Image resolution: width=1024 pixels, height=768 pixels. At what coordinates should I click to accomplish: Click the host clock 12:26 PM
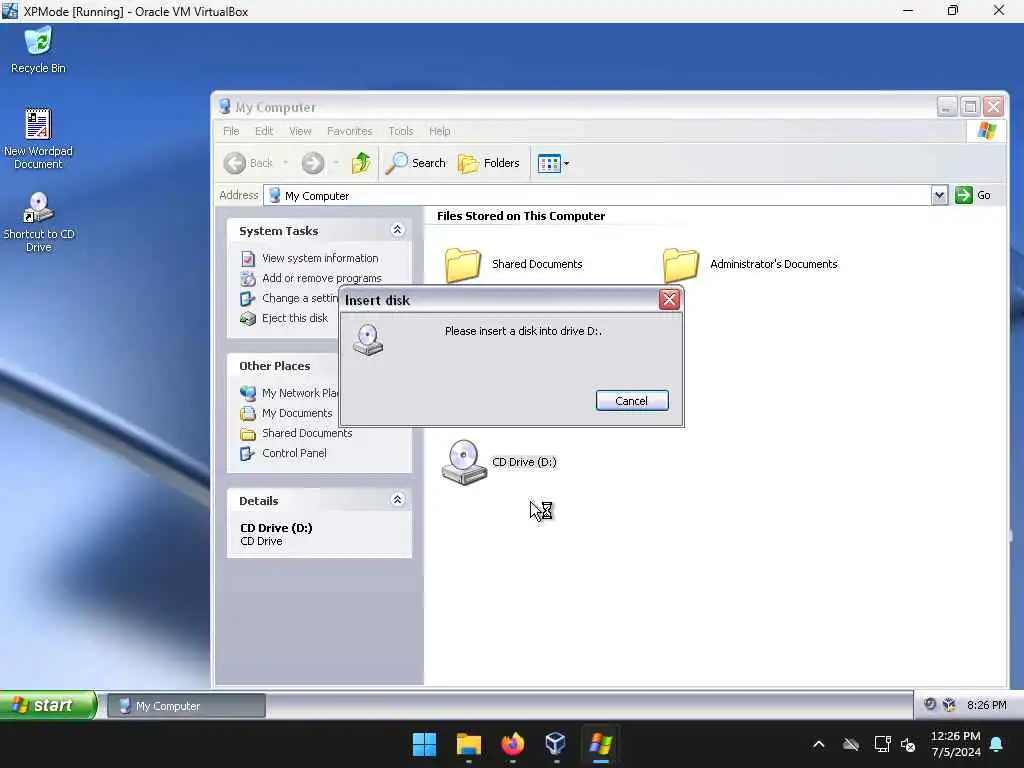tap(955, 736)
